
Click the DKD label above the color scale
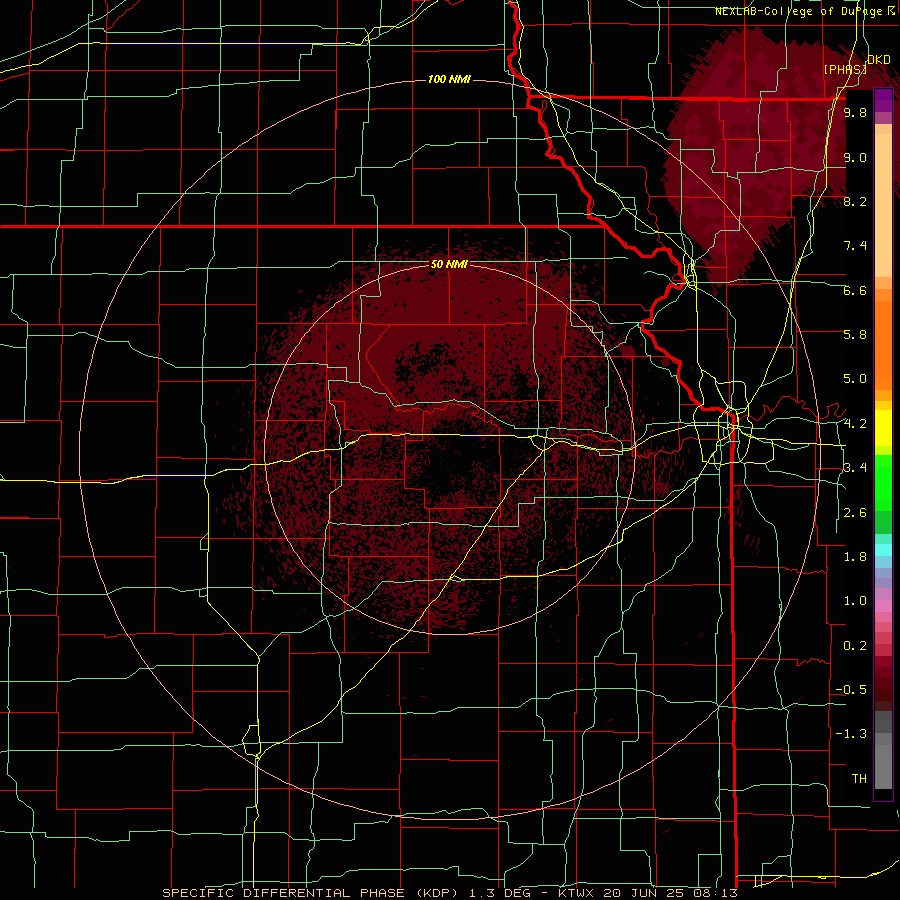click(x=879, y=60)
